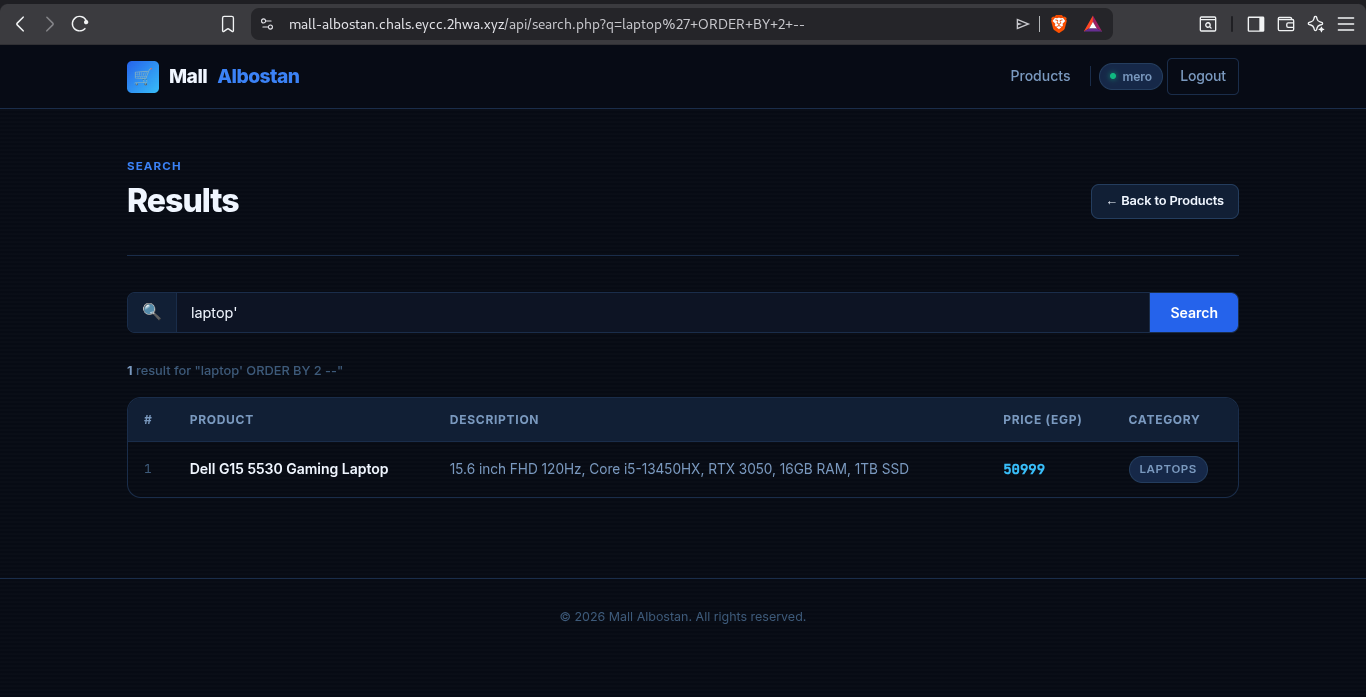Viewport: 1366px width, 697px height.
Task: Open Brave Rewards triangle icon
Action: (1093, 24)
